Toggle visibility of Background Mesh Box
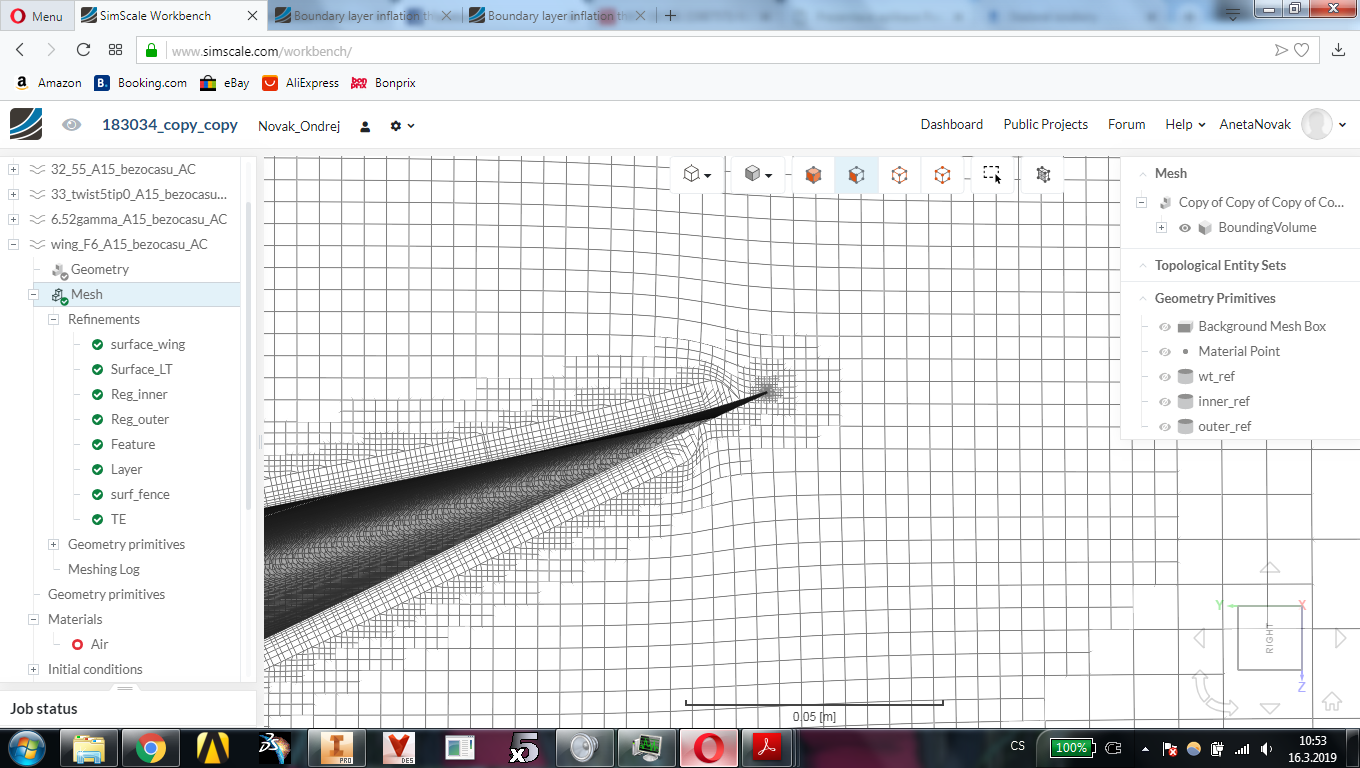 [1164, 327]
